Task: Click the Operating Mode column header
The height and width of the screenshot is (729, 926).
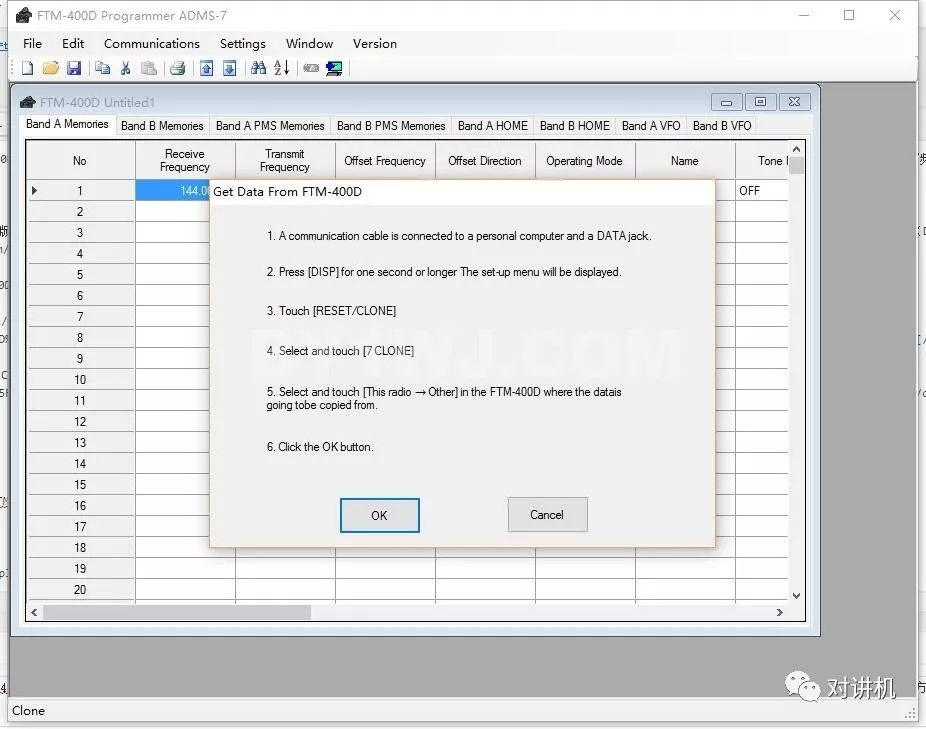Action: [585, 160]
